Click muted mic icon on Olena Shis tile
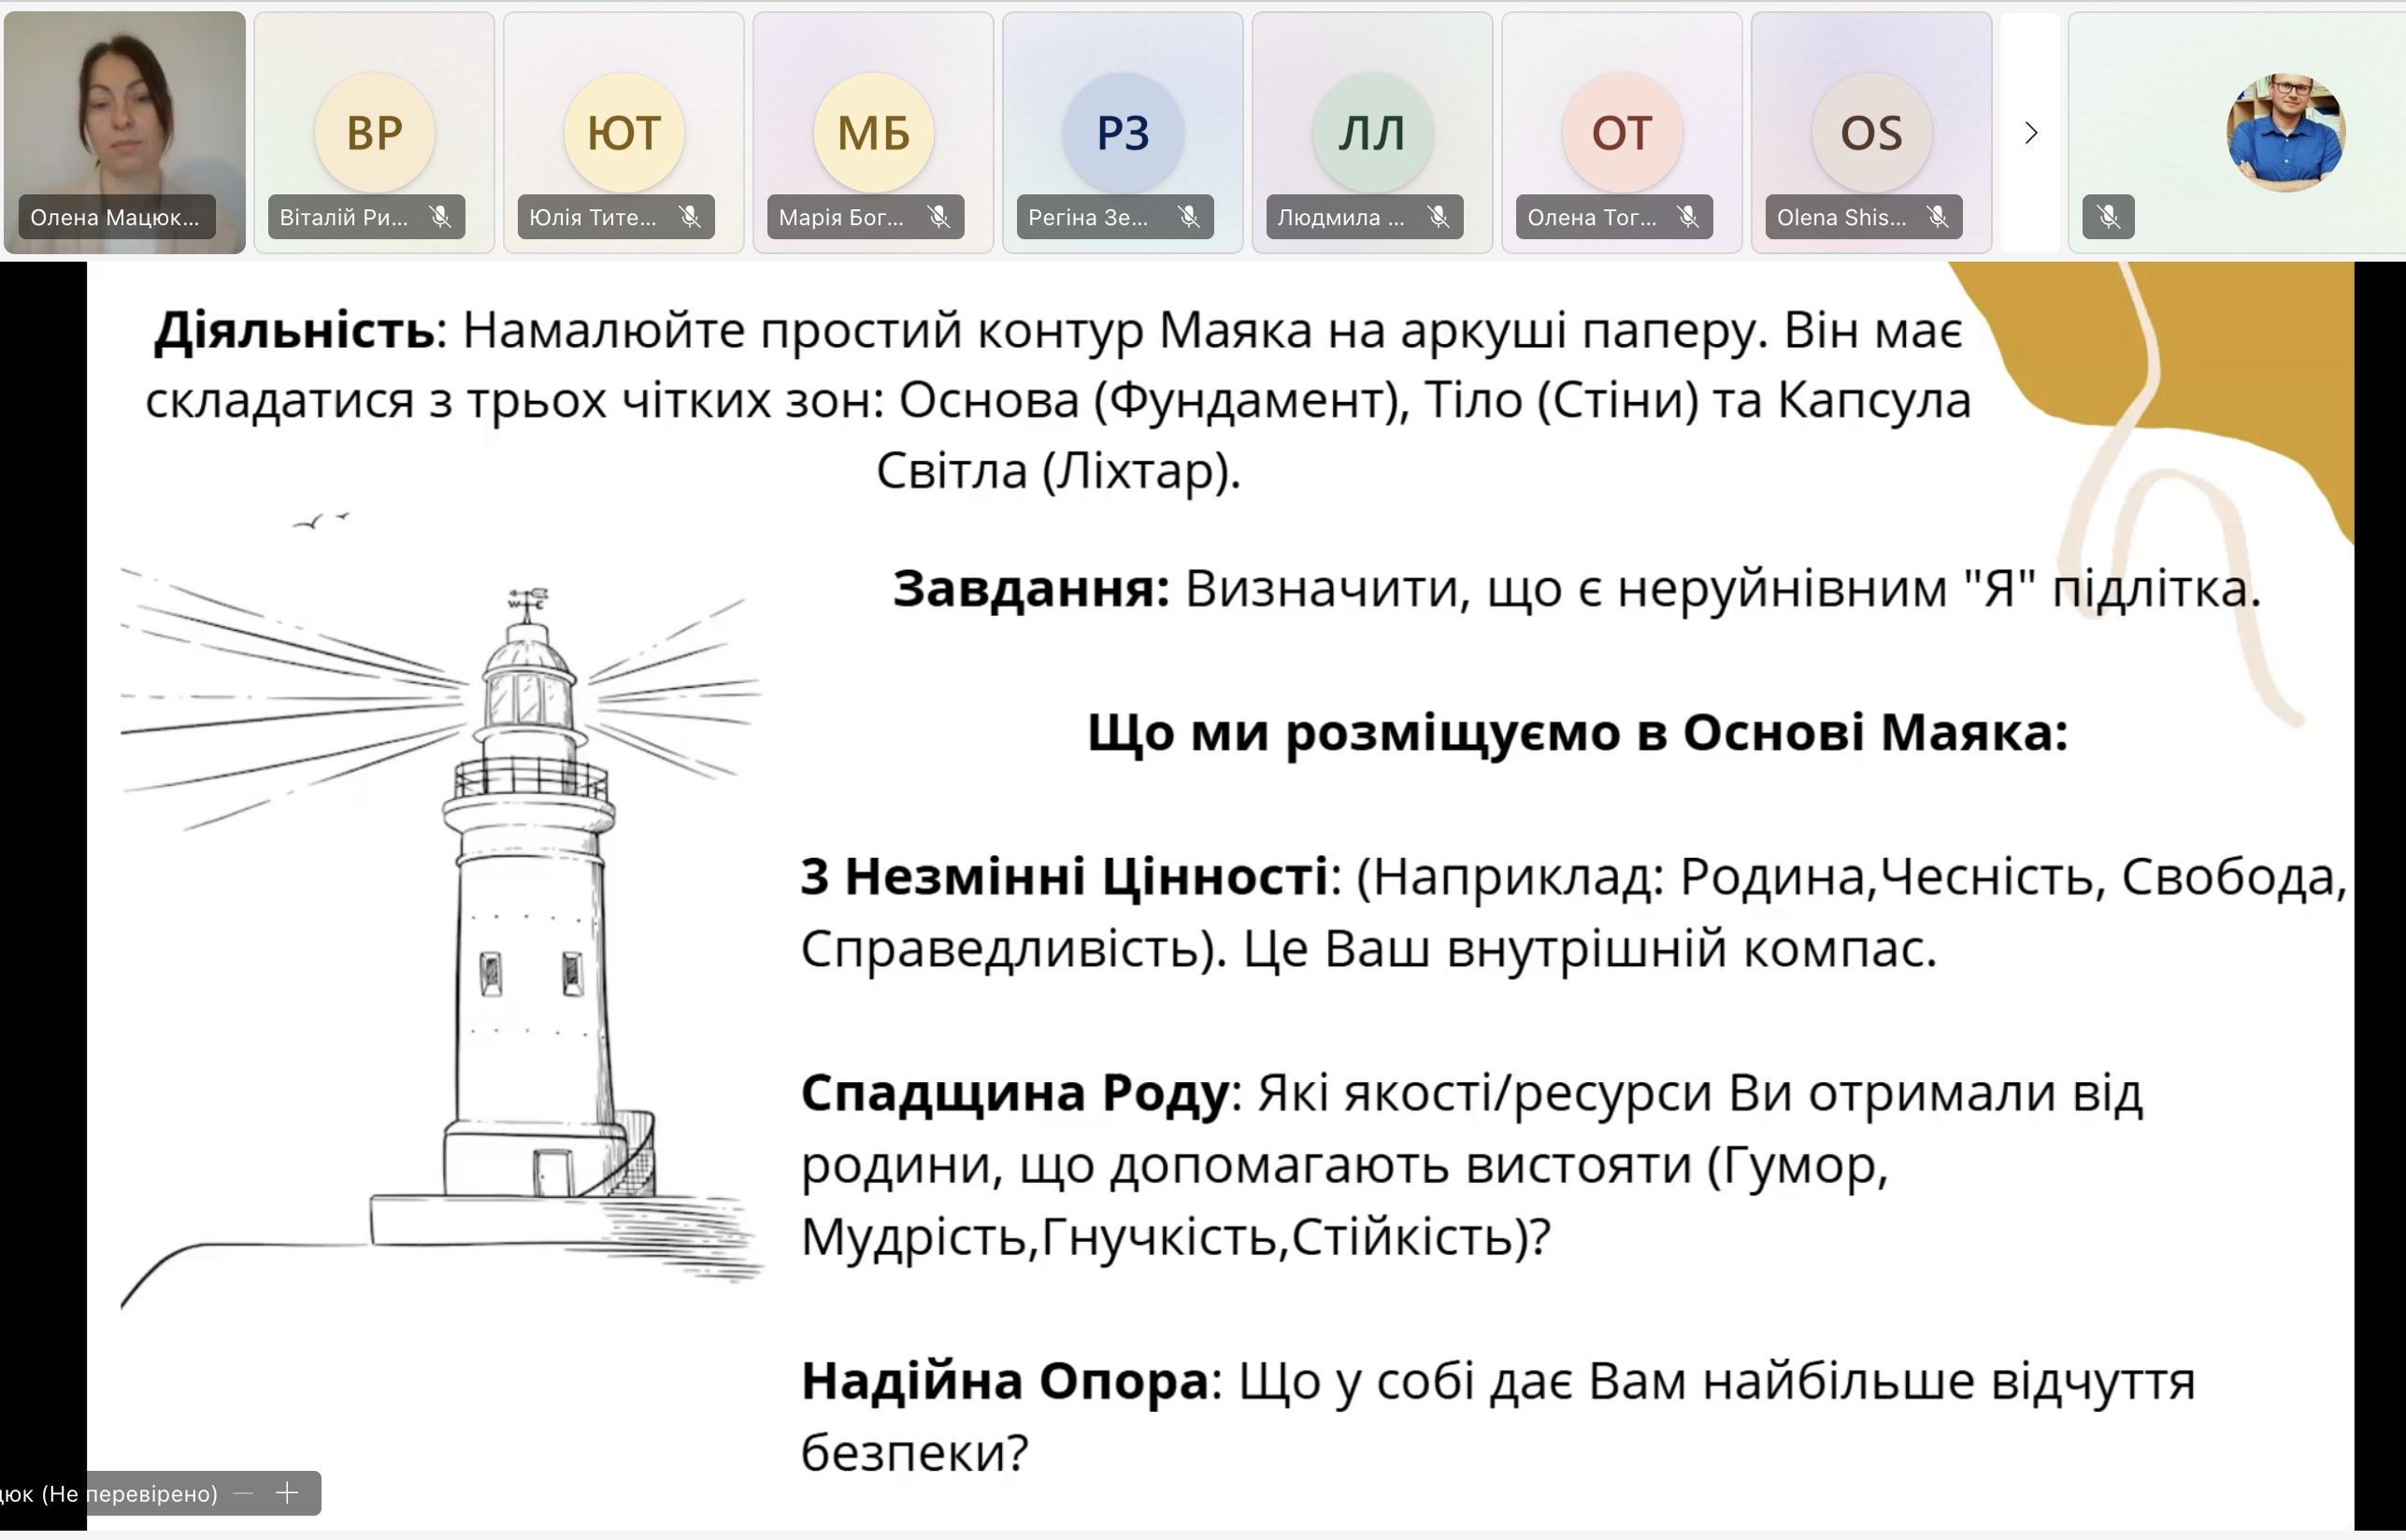 [1938, 217]
